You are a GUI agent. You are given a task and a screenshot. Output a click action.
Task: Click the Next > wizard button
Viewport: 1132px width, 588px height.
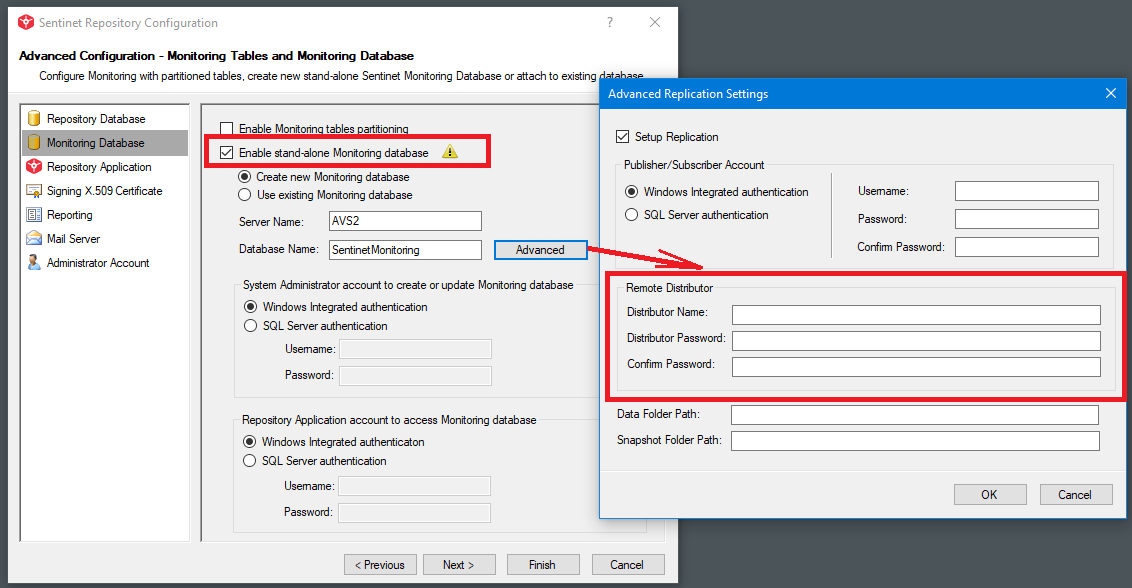(x=458, y=565)
